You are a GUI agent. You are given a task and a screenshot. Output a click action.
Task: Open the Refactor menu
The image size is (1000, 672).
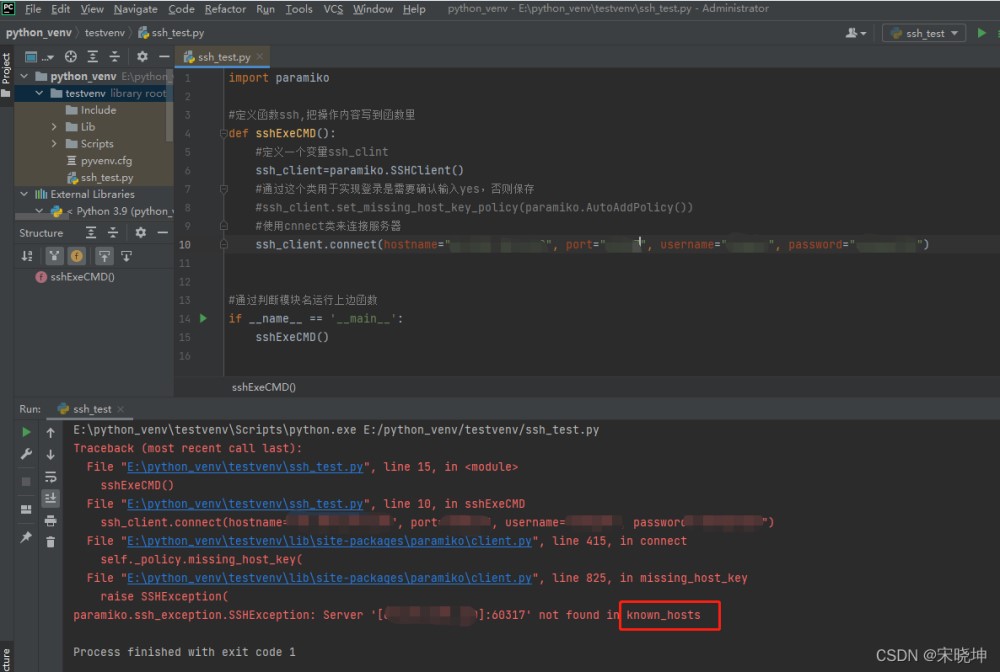pos(225,9)
